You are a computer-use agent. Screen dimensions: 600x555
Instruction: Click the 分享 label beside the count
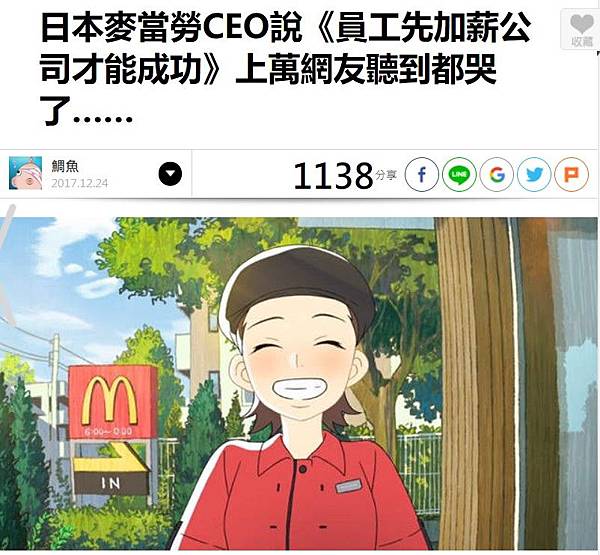386,175
